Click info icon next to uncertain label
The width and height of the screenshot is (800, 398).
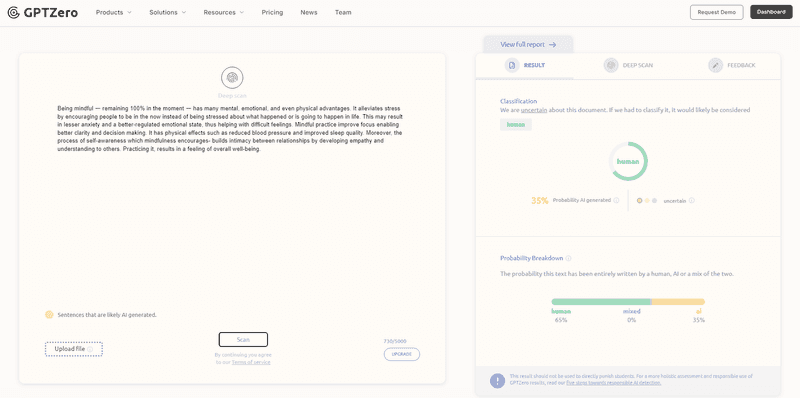[x=692, y=201]
